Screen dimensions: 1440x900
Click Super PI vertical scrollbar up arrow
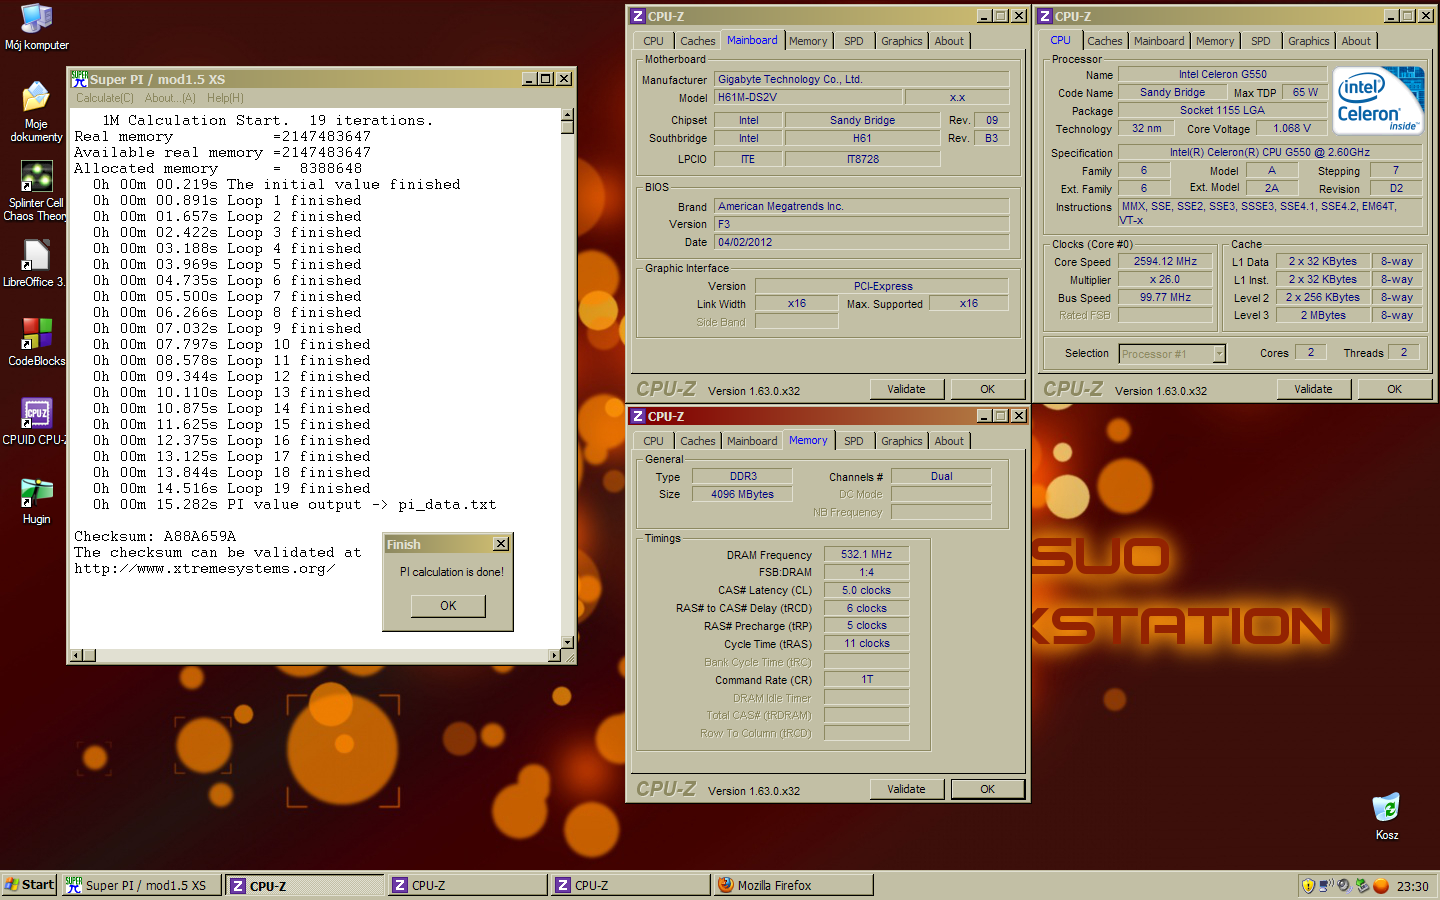point(567,115)
